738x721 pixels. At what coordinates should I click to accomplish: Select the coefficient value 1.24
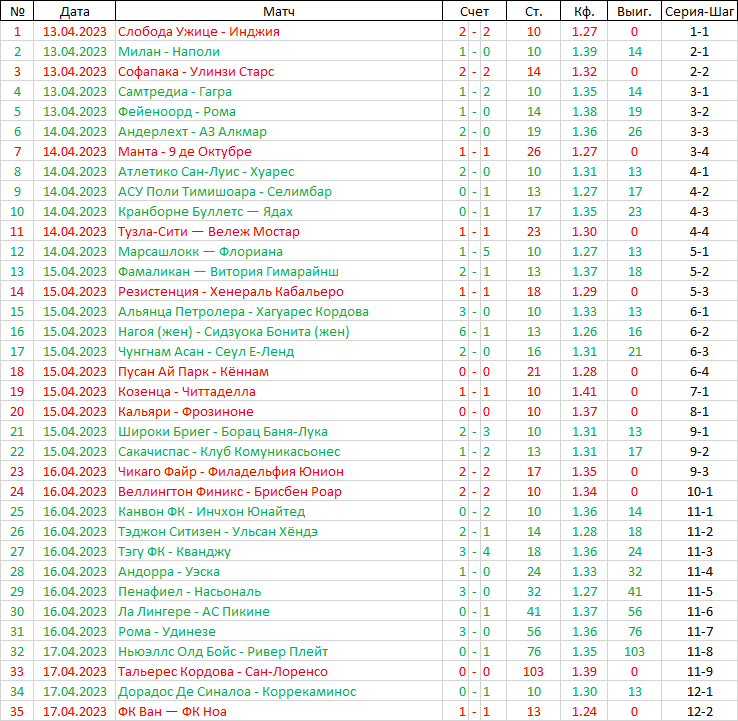584,711
